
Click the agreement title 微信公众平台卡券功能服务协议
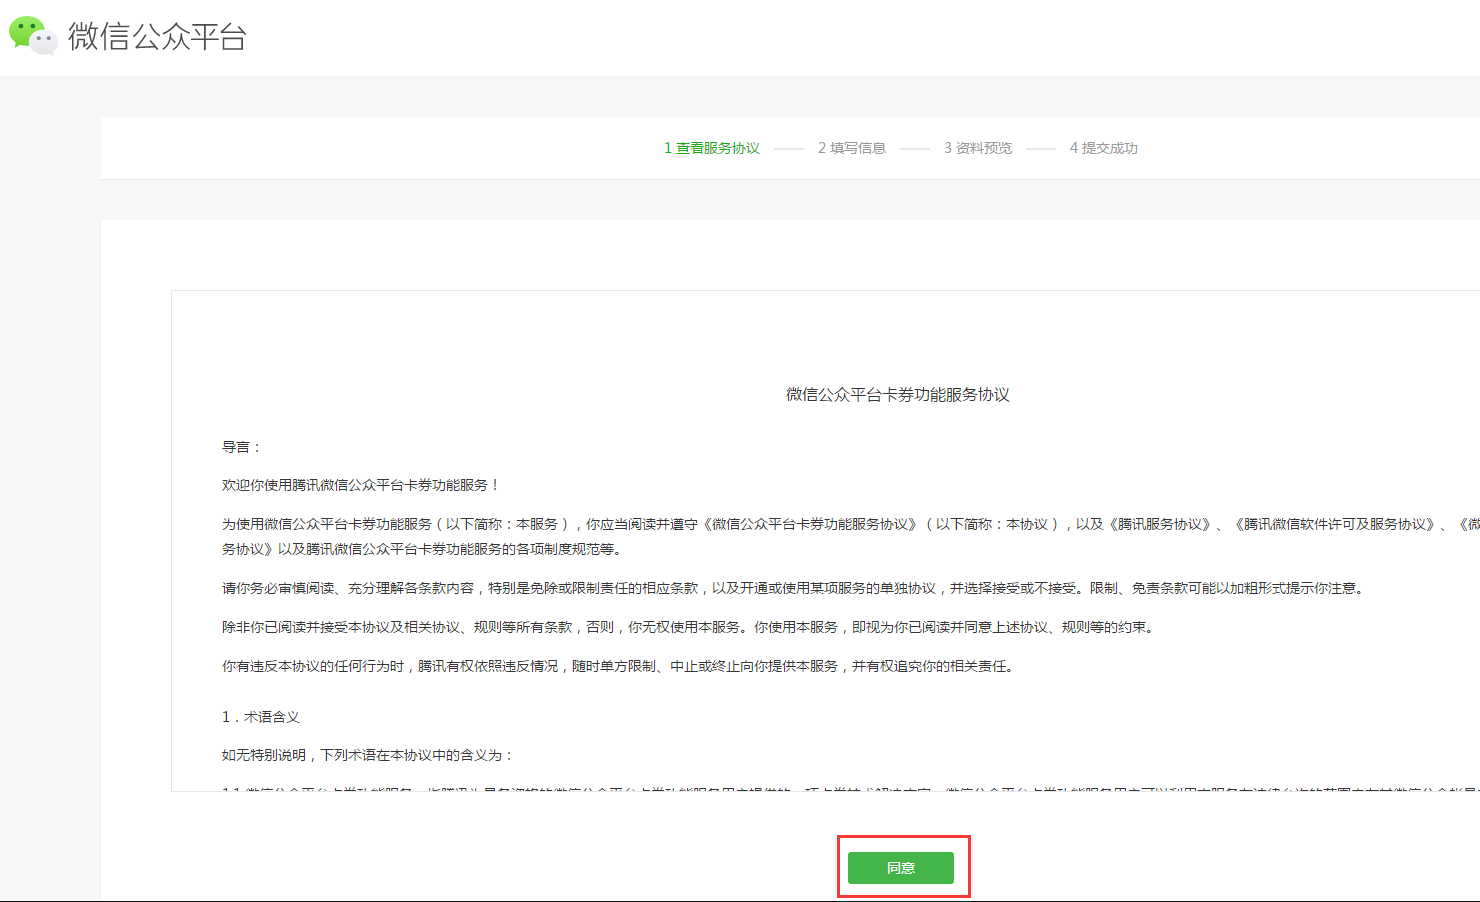[898, 395]
